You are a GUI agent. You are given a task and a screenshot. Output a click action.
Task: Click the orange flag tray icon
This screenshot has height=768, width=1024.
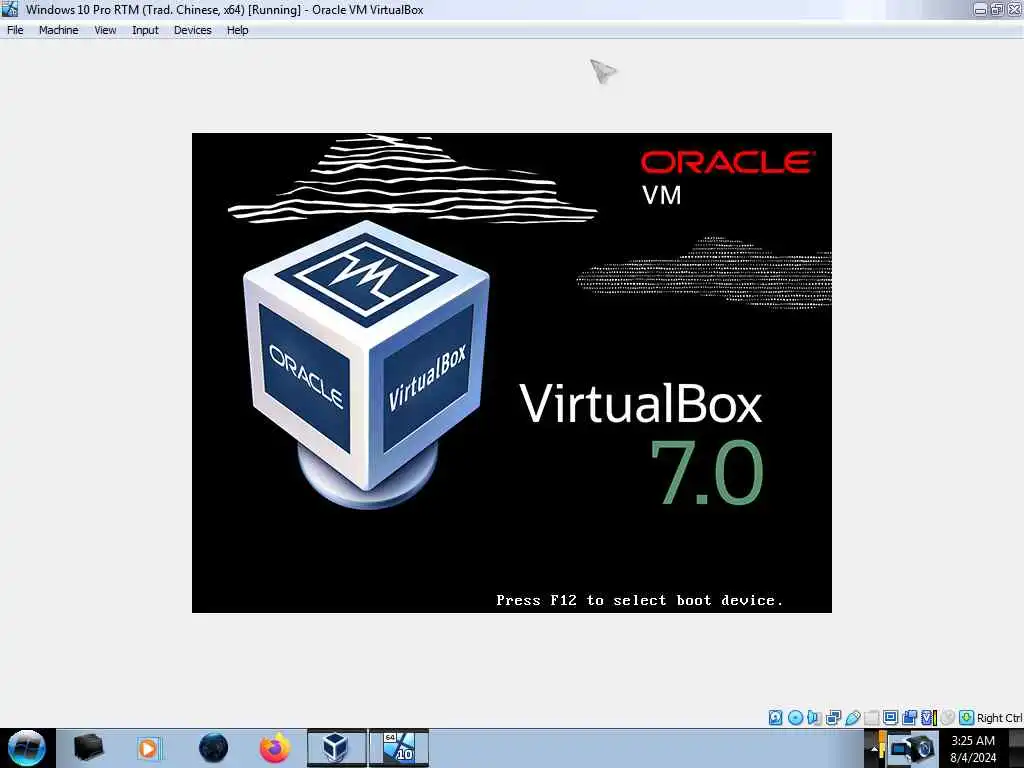(882, 746)
